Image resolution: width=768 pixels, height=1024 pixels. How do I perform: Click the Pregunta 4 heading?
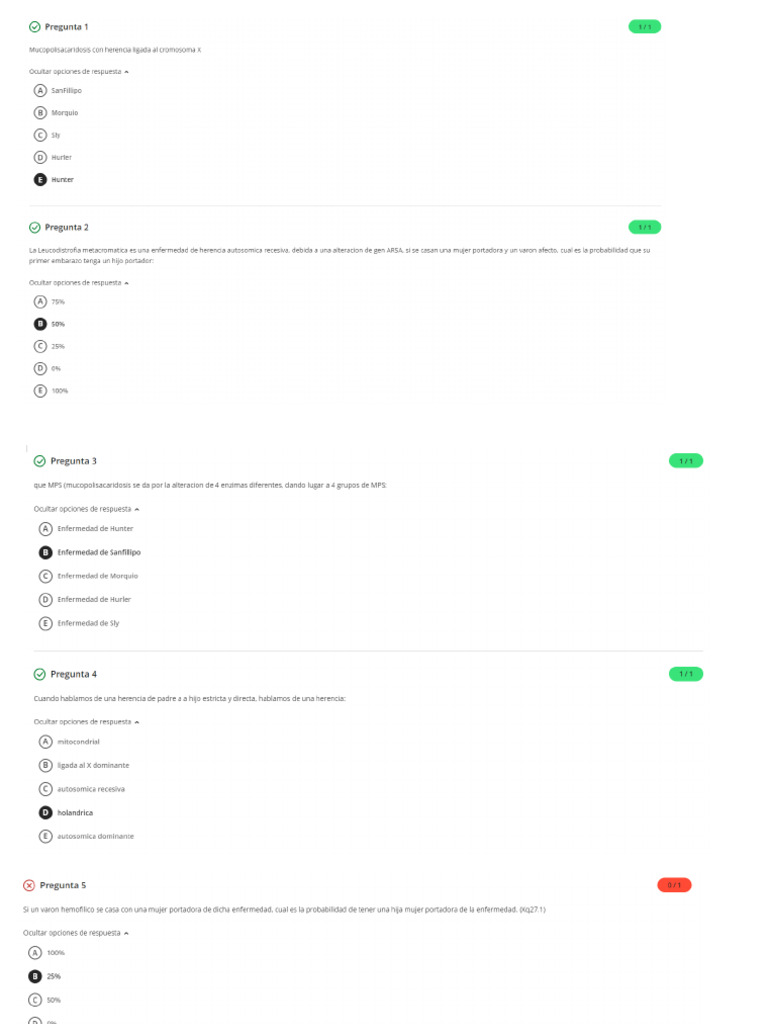tap(74, 674)
